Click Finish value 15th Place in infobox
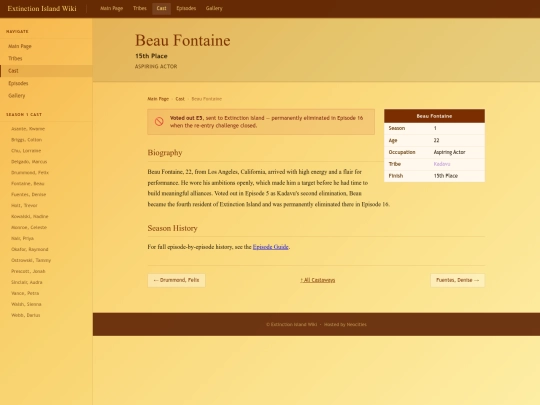 click(446, 176)
